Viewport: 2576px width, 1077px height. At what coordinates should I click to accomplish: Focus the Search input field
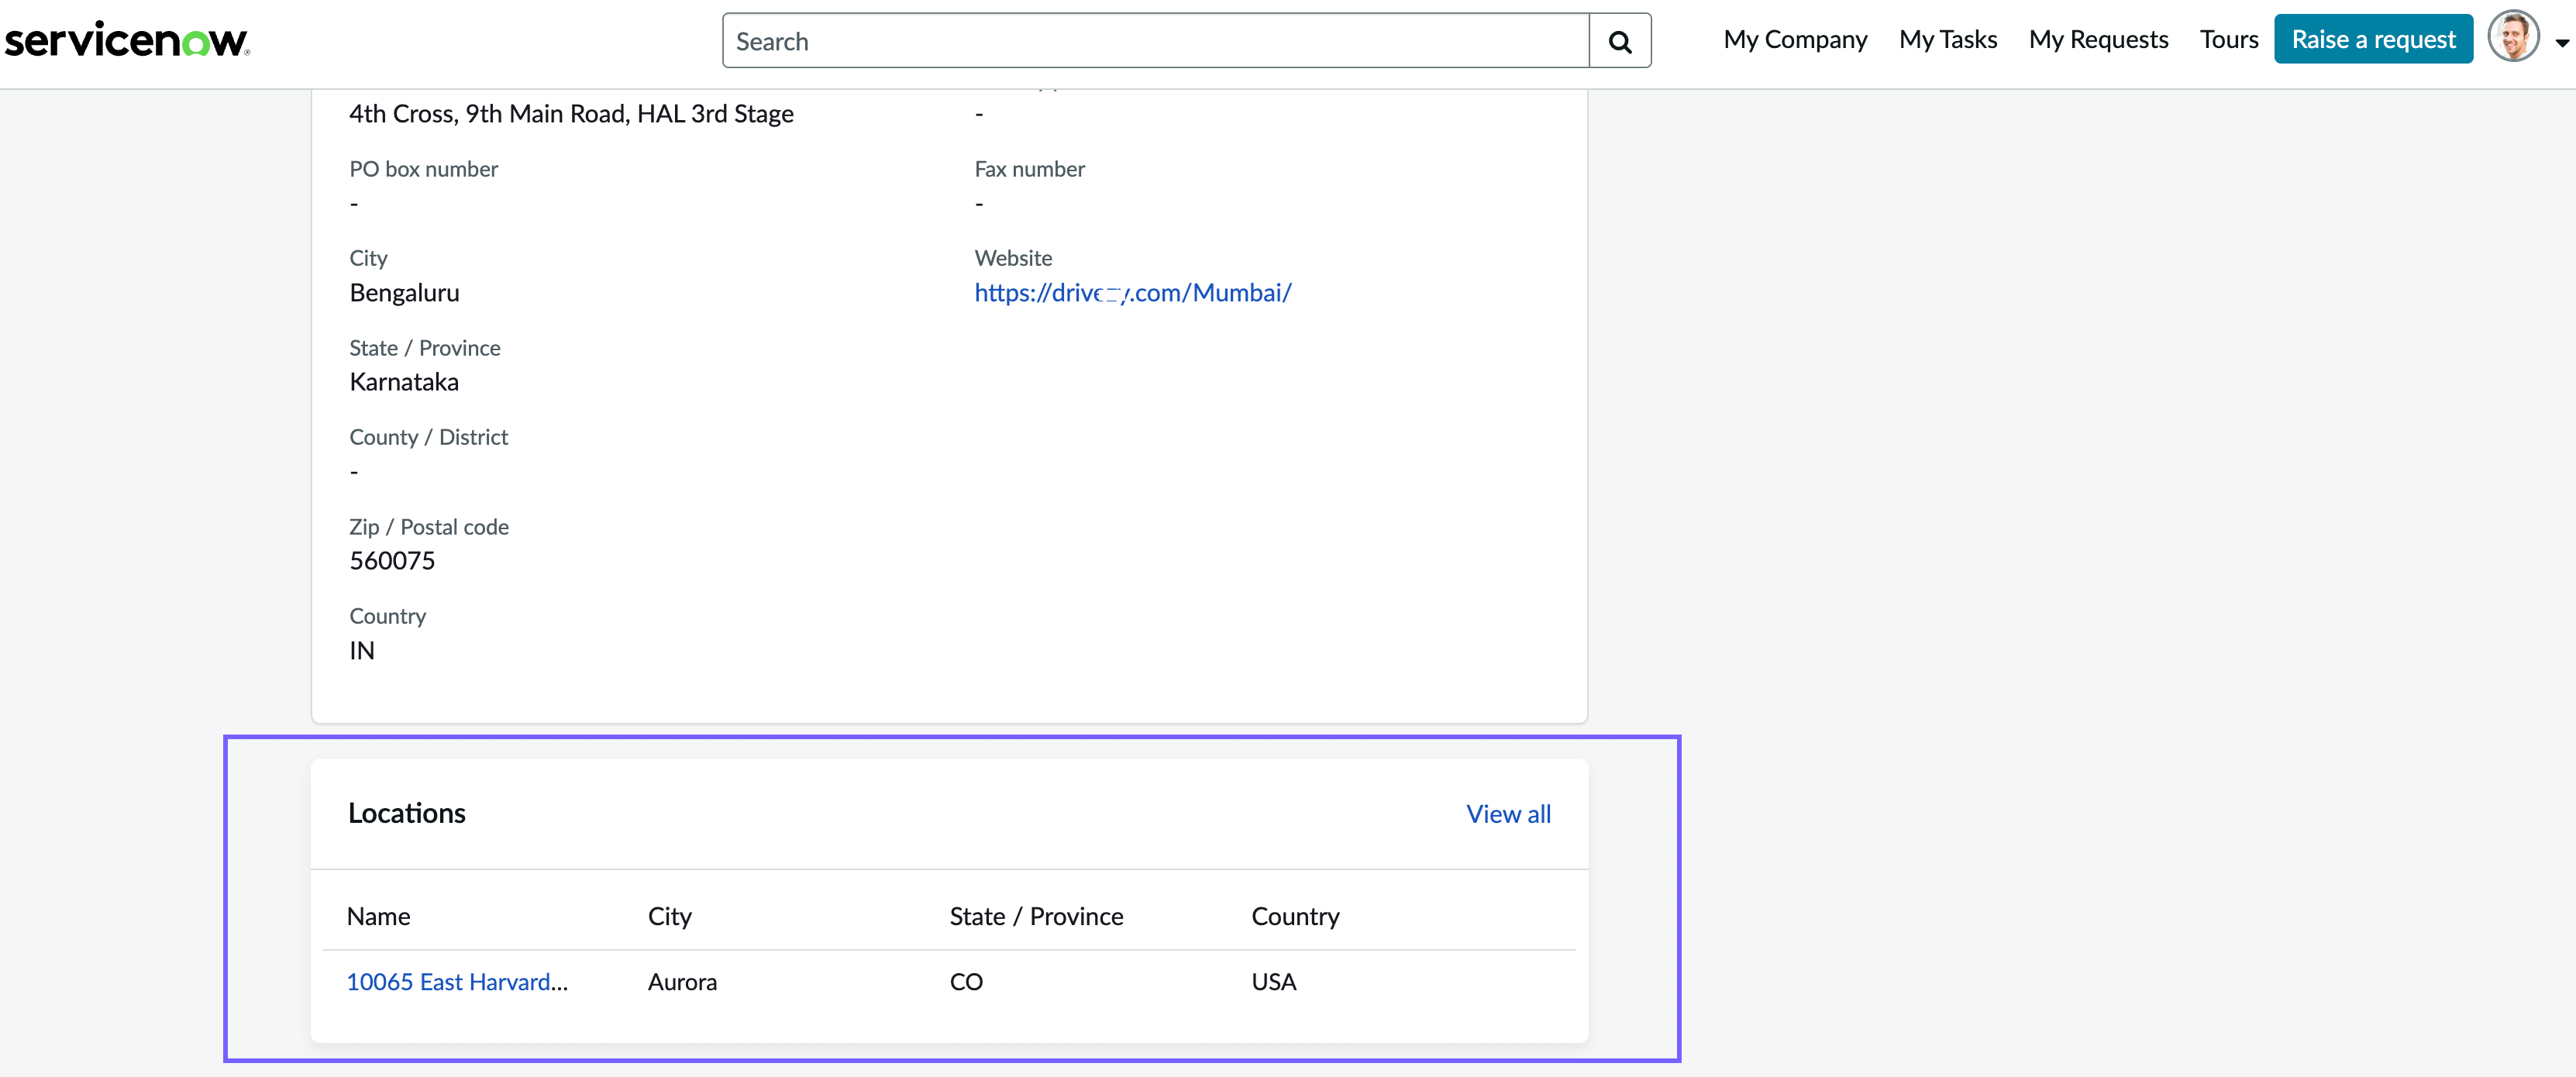tap(1156, 41)
